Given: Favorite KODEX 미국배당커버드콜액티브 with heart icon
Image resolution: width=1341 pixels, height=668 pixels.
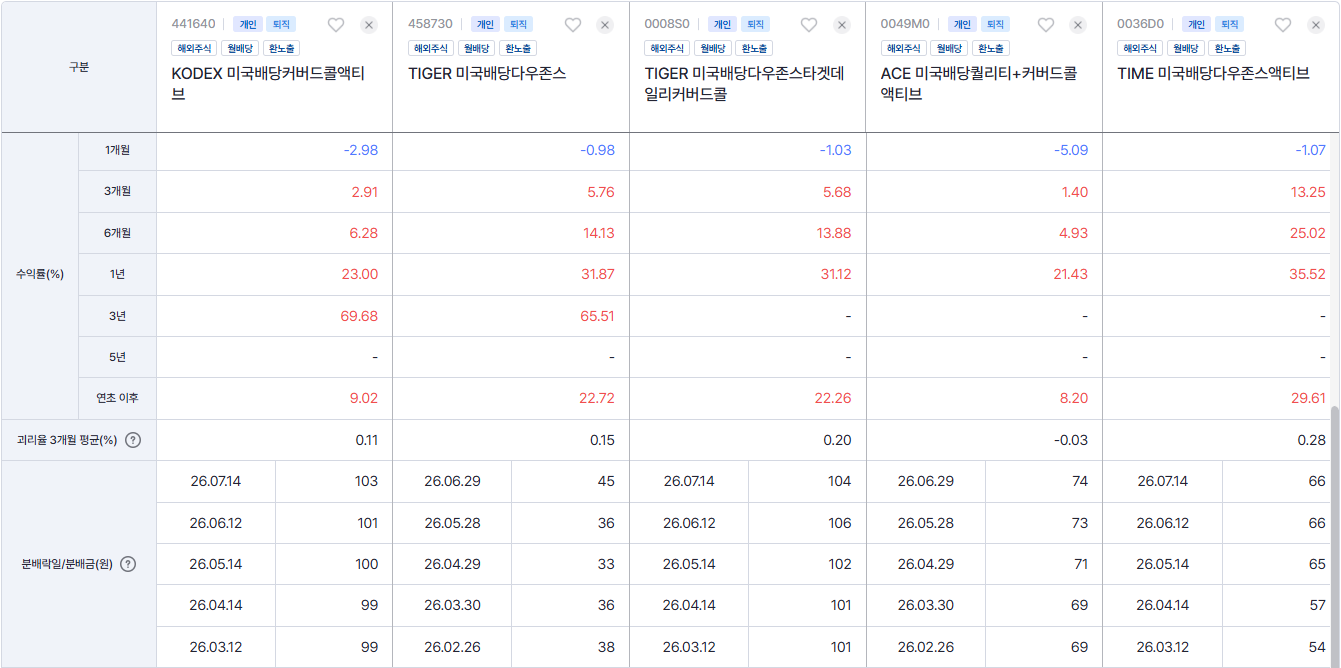Looking at the screenshot, I should [336, 25].
